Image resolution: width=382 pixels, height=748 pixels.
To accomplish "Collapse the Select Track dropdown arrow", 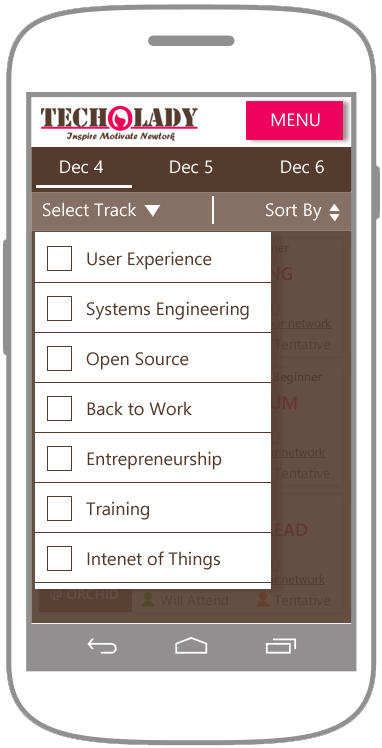I will (152, 211).
